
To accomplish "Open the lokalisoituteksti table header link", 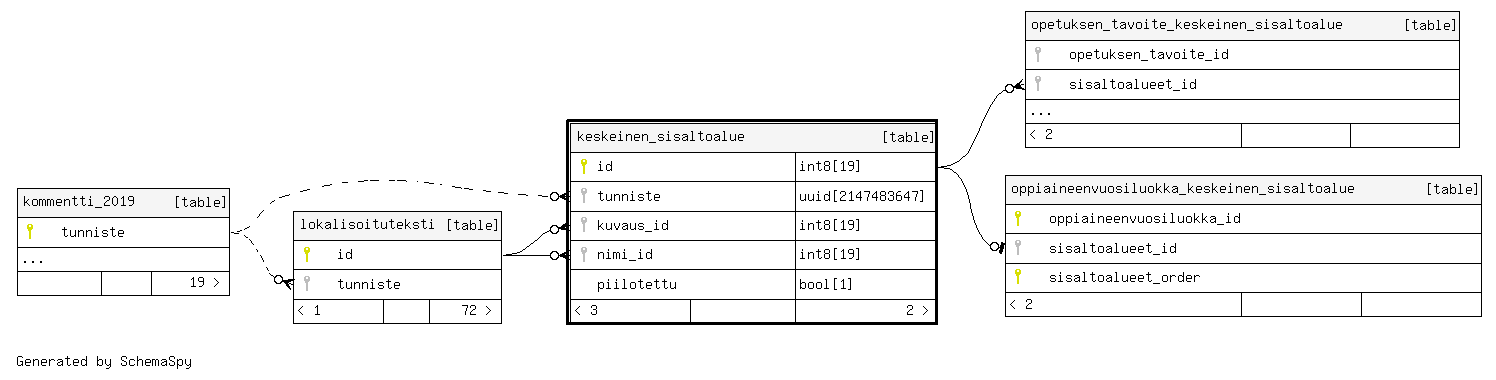I will click(x=397, y=225).
